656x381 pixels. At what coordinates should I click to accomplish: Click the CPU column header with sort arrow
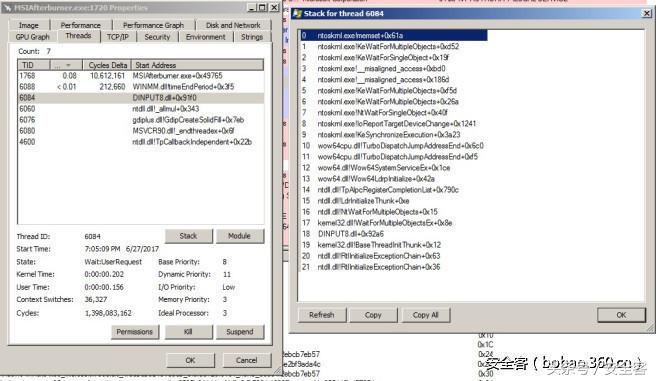point(66,65)
